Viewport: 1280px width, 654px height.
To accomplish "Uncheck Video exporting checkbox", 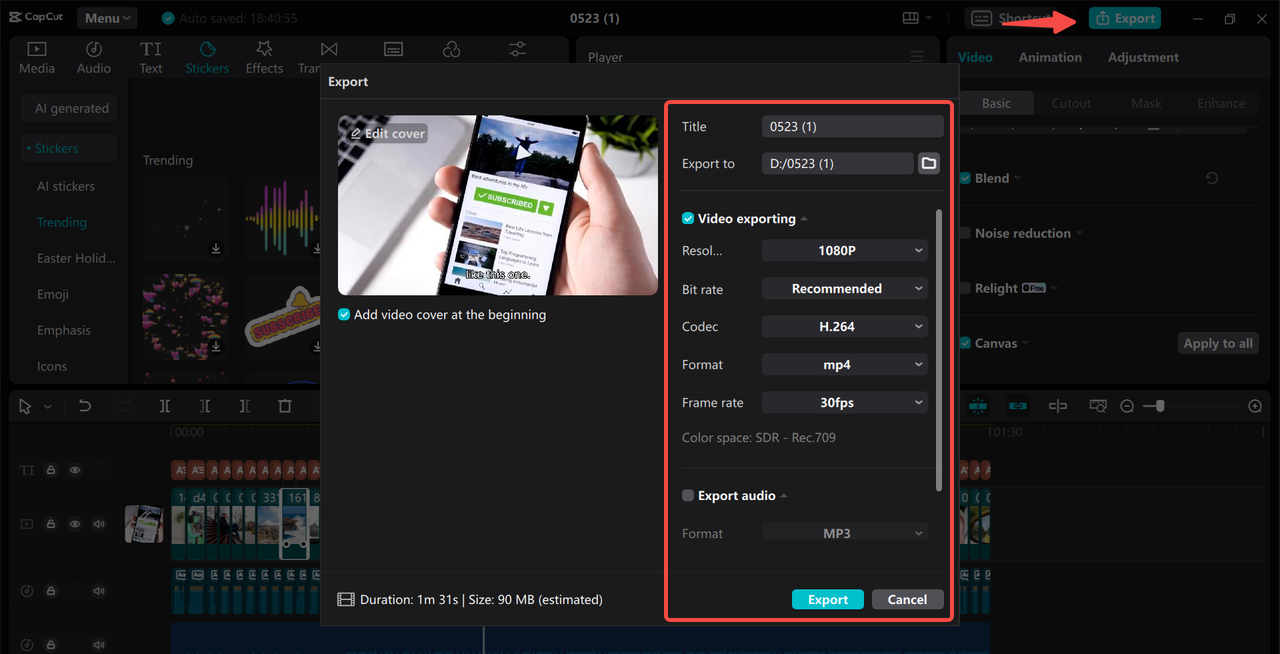I will click(688, 218).
